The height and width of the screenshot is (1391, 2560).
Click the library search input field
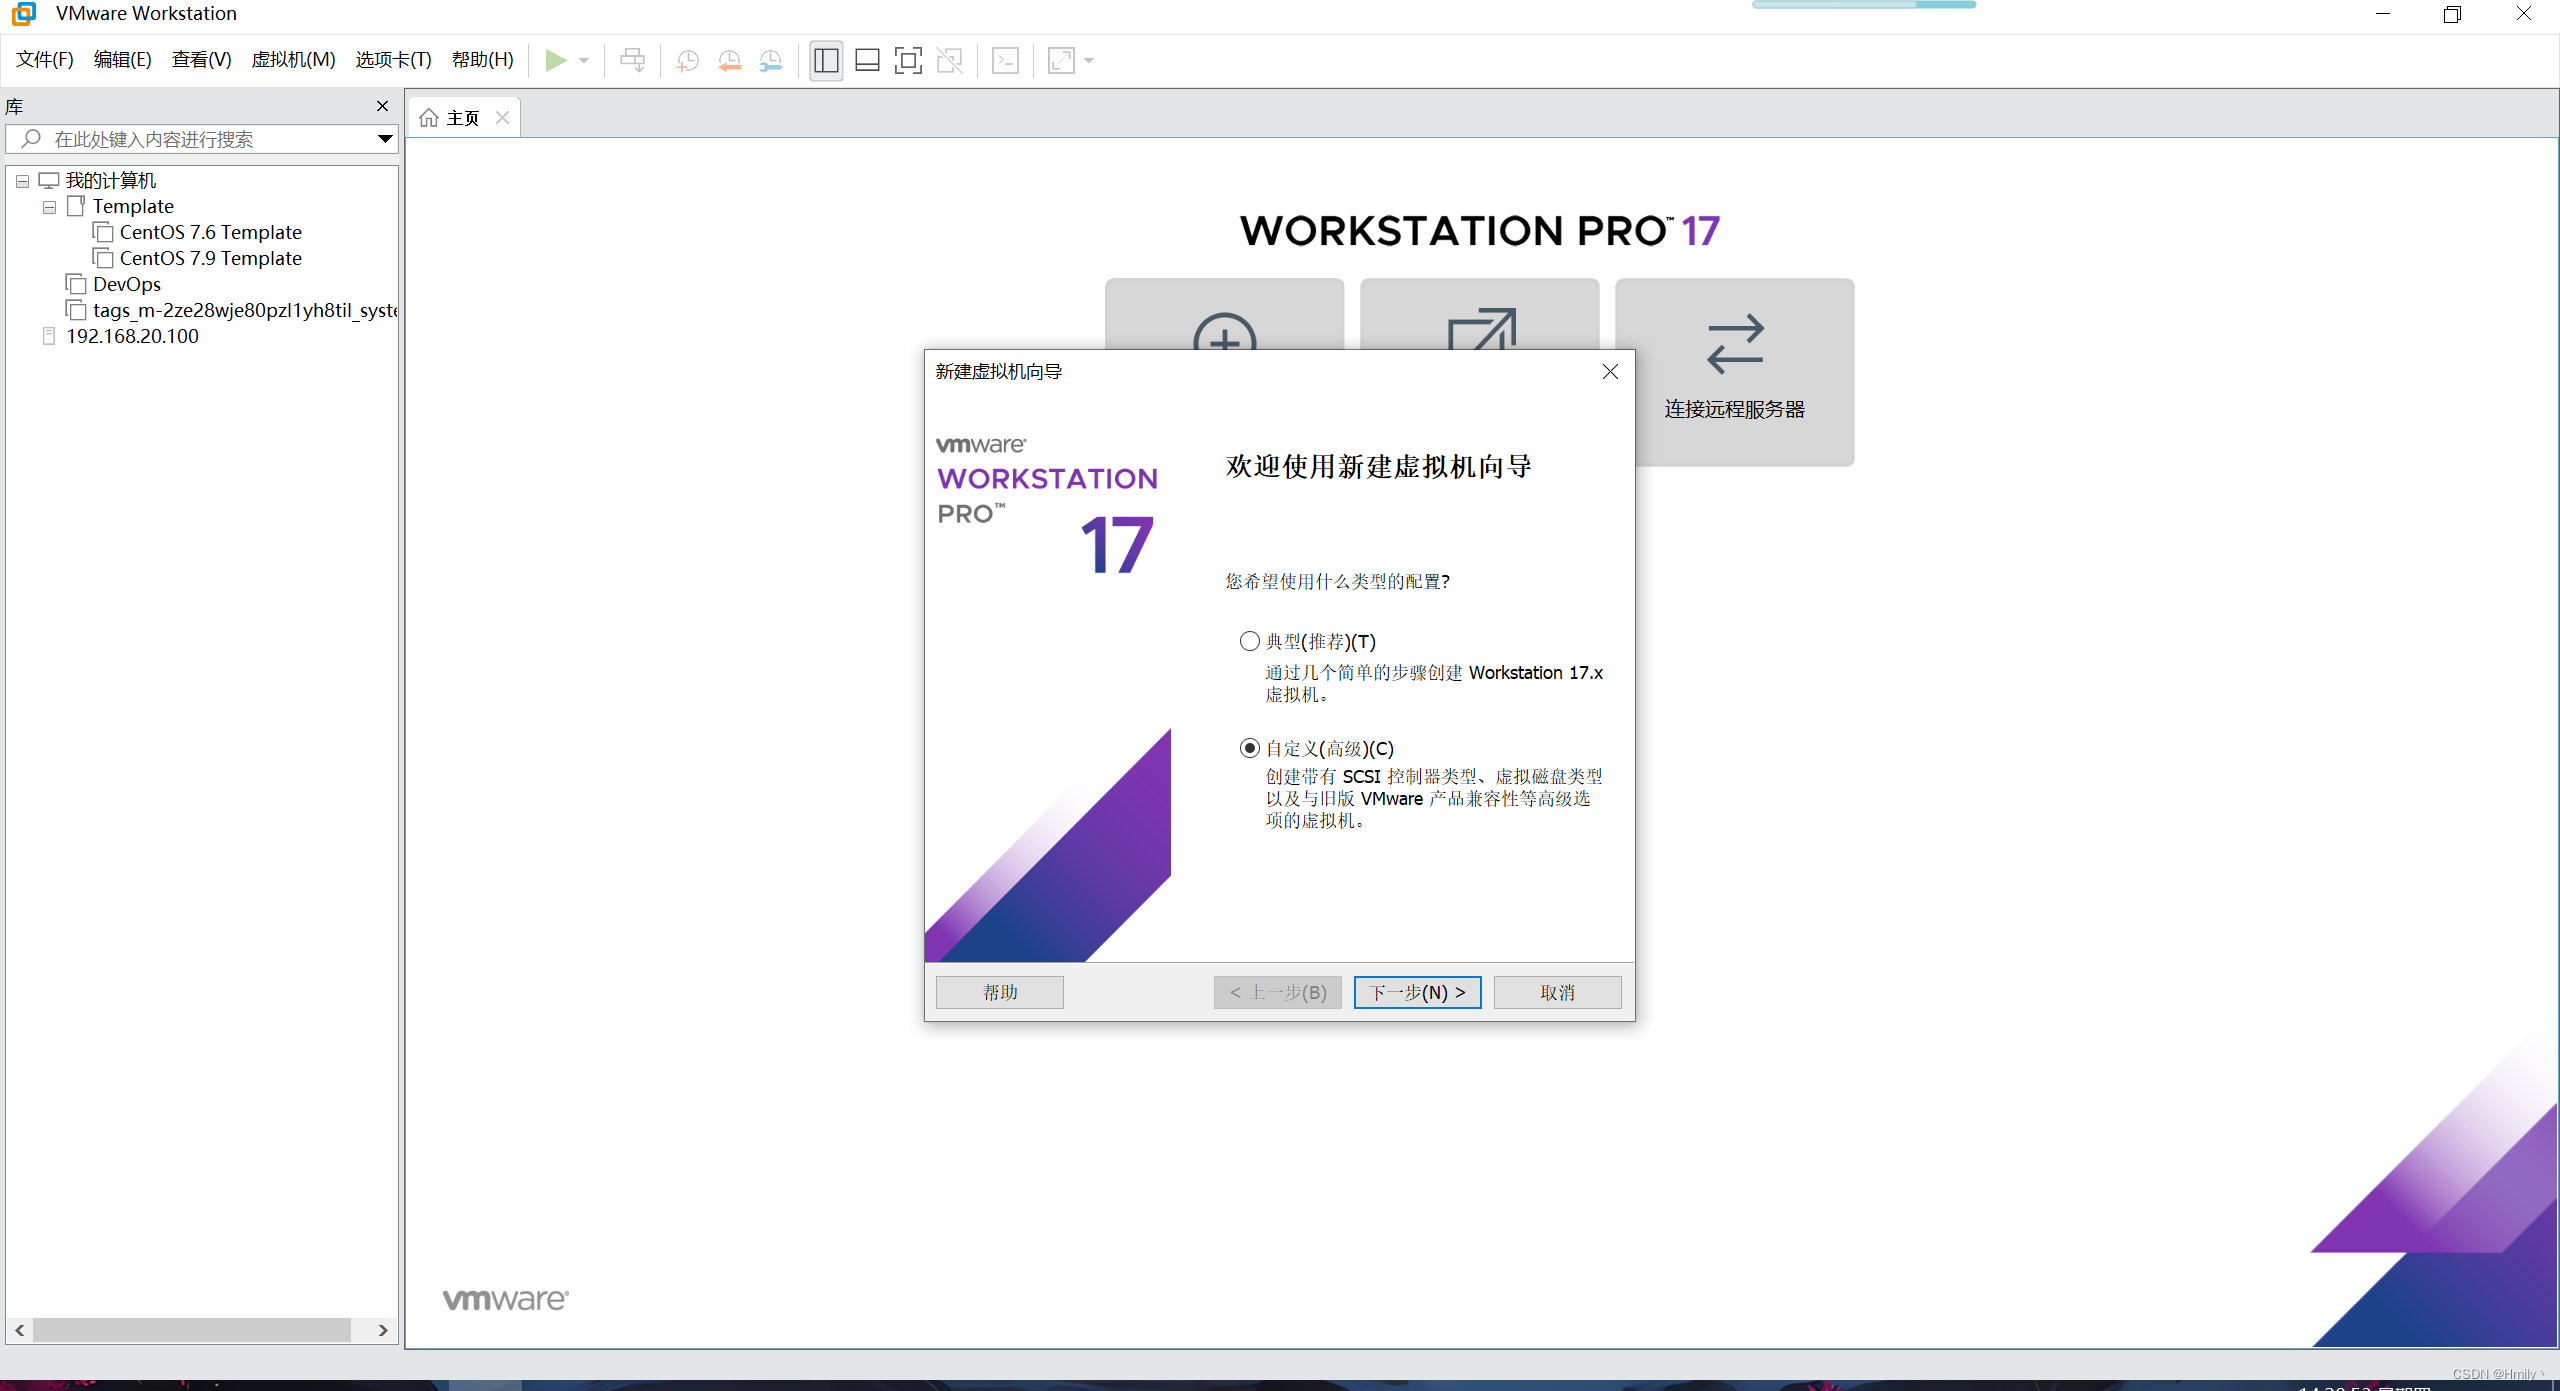click(x=201, y=139)
